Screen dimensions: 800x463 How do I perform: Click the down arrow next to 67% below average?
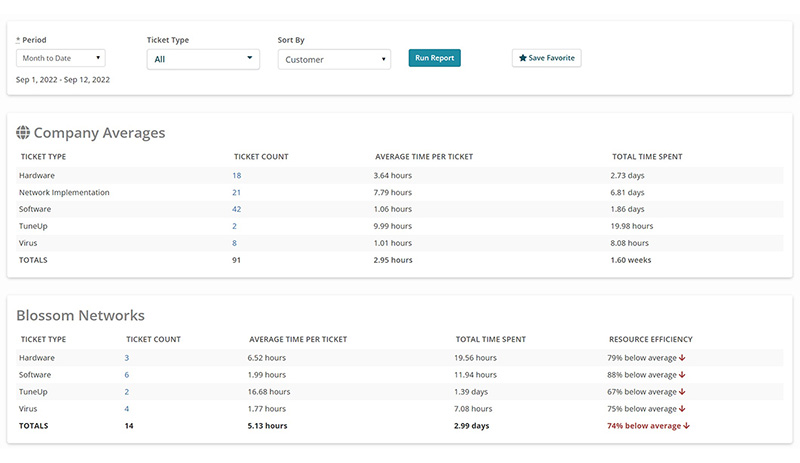click(x=682, y=392)
